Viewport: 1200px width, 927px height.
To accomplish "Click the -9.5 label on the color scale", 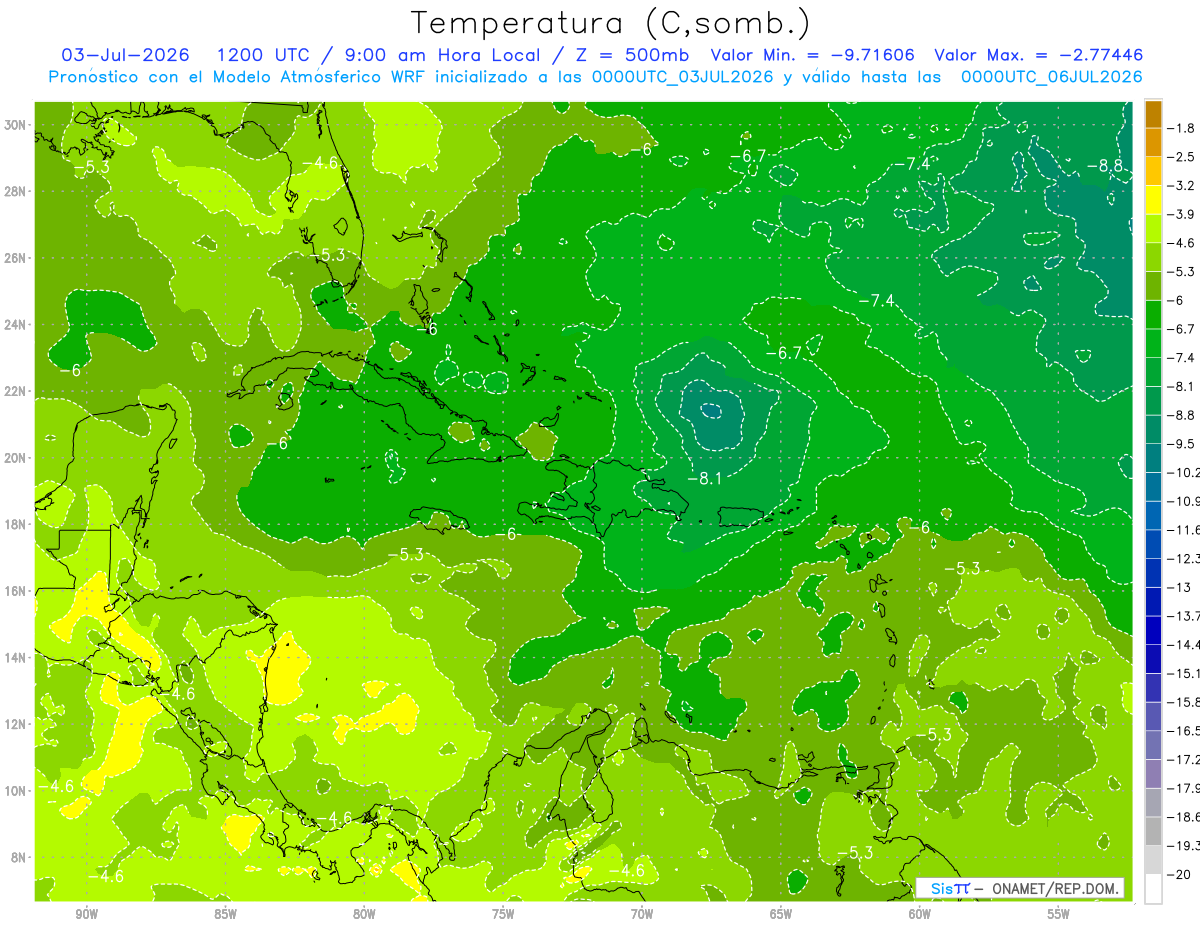I will (1182, 443).
